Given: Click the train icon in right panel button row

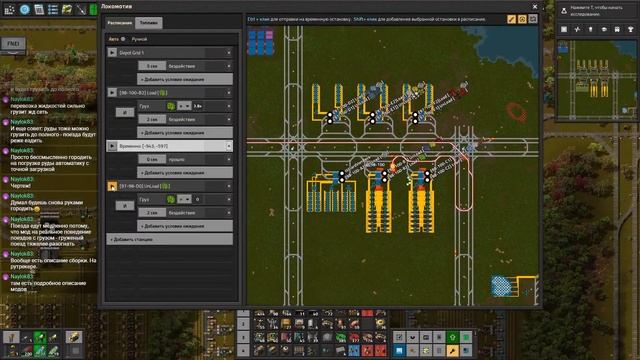Looking at the screenshot, I should [617, 29].
